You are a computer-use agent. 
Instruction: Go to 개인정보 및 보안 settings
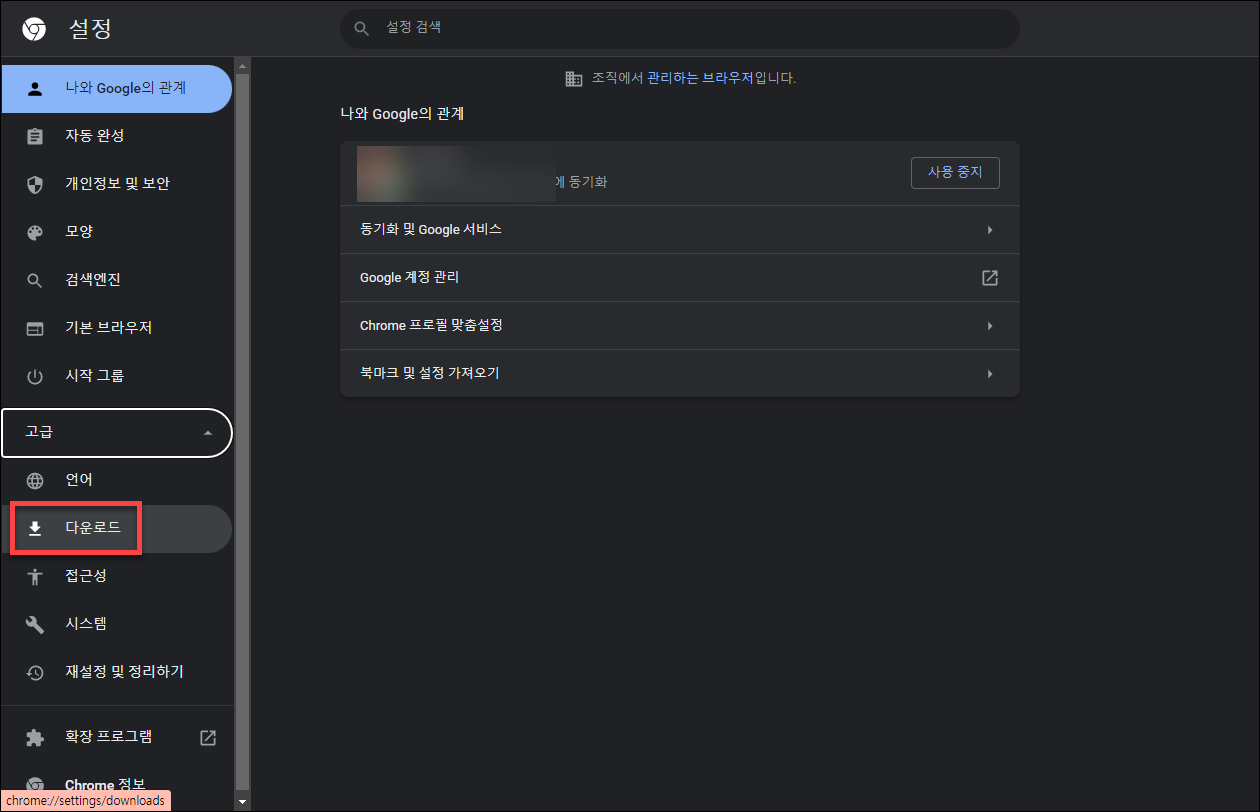[x=116, y=184]
